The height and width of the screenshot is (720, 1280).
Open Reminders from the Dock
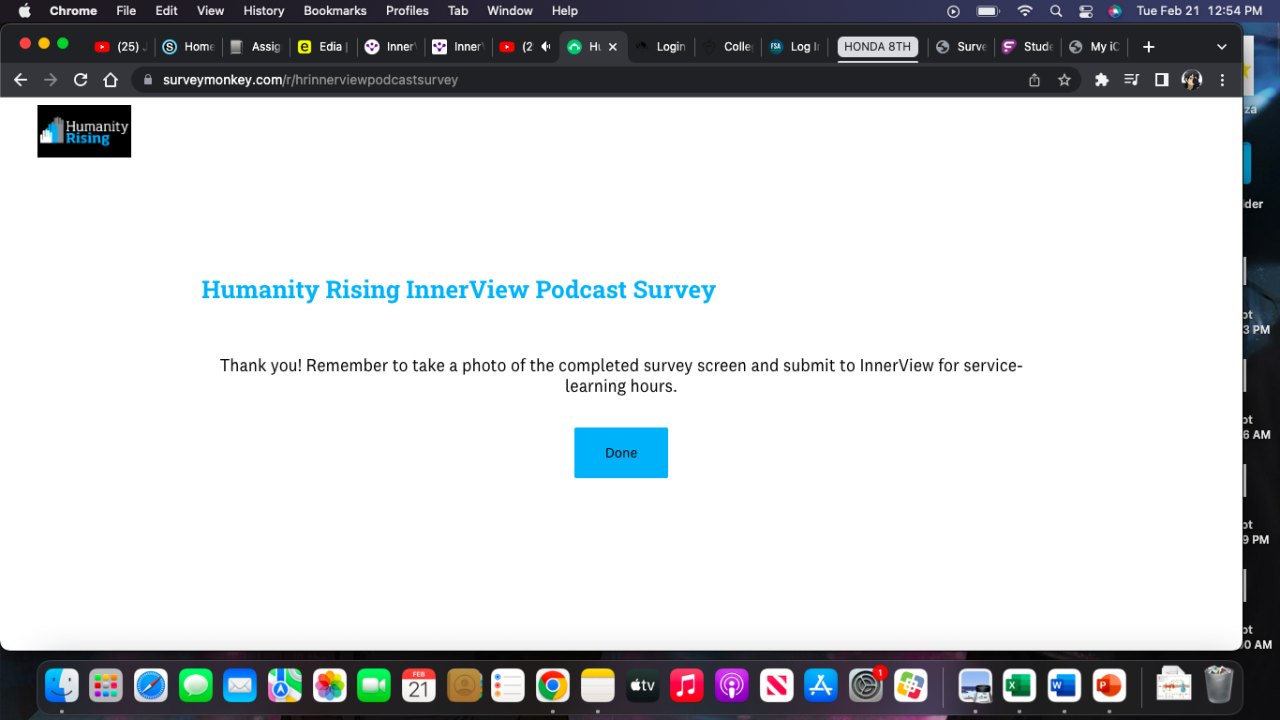508,685
